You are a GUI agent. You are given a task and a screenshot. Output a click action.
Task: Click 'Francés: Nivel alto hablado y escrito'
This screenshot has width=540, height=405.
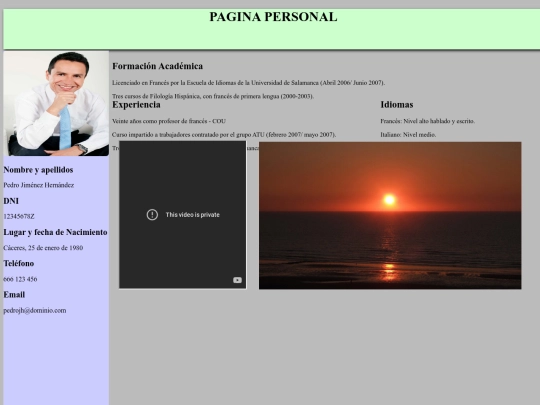tap(427, 121)
